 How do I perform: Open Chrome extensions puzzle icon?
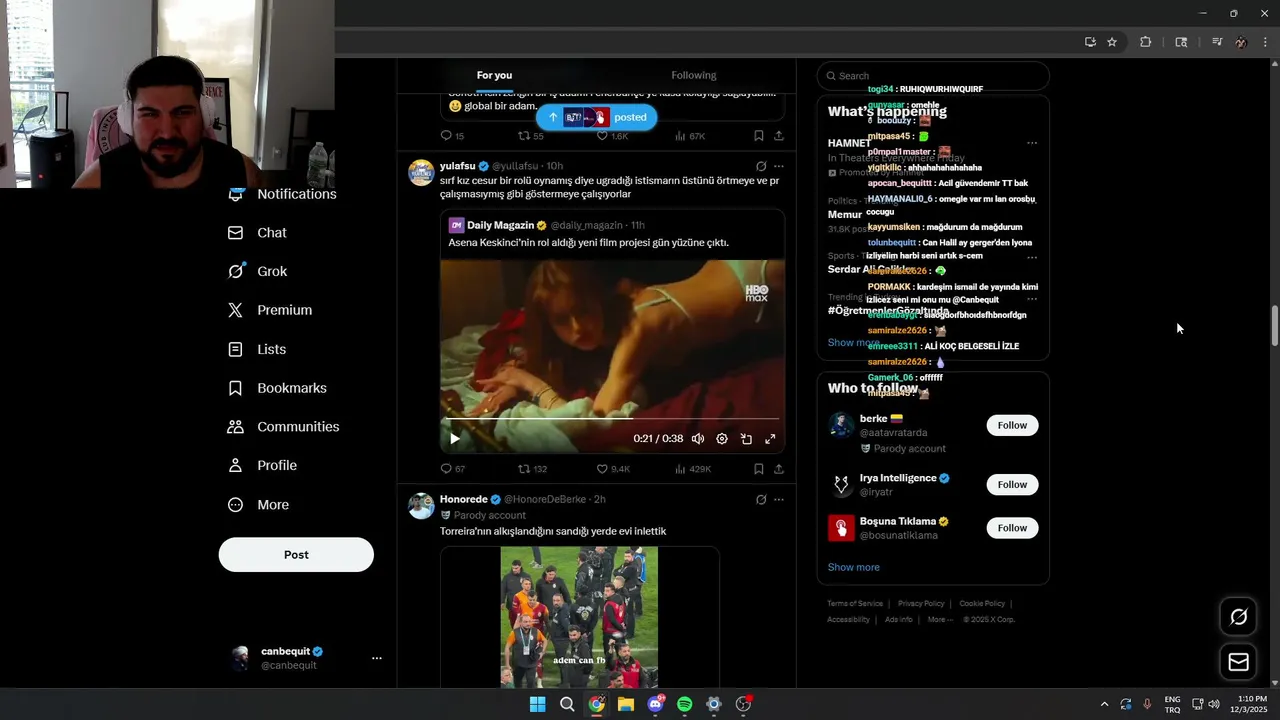coord(1146,42)
